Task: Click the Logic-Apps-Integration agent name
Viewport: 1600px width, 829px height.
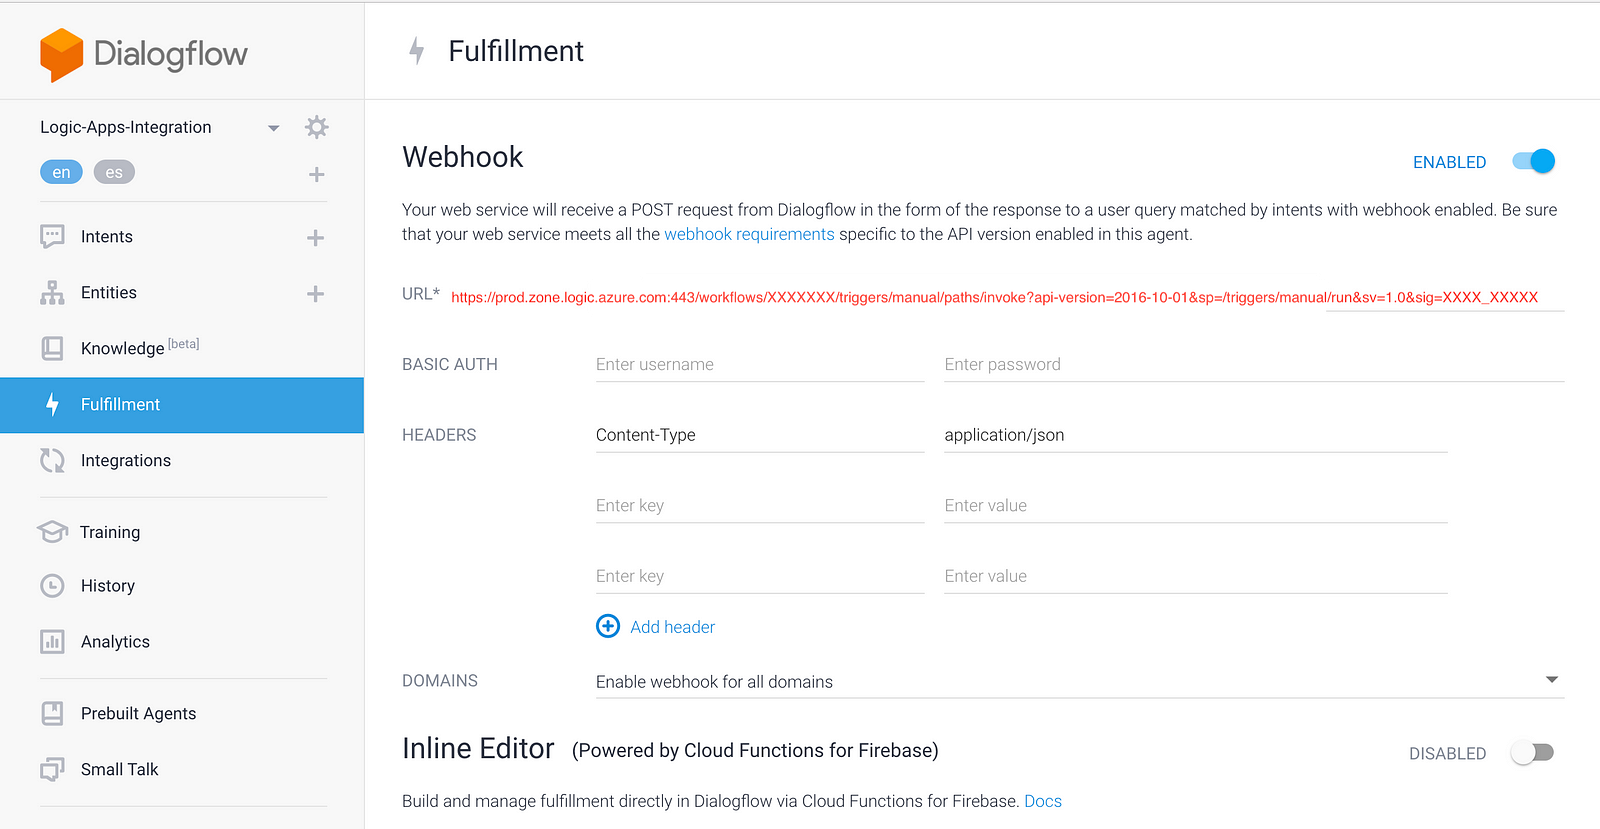Action: (126, 127)
